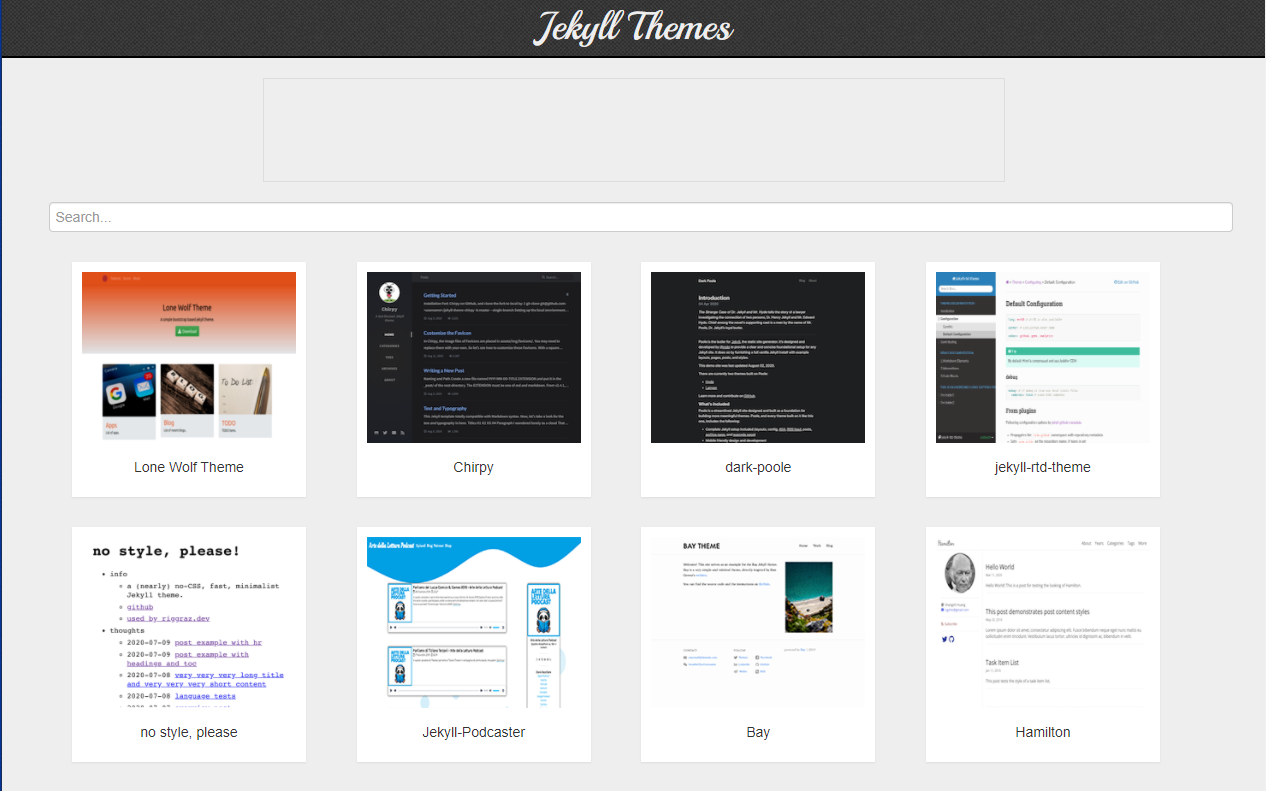This screenshot has width=1266, height=791.
Task: Select the no style, please title link
Action: click(189, 732)
